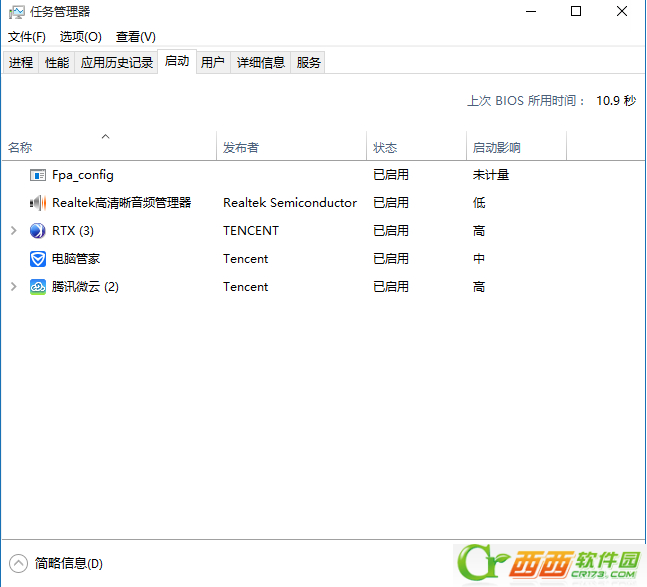The image size is (647, 587).
Task: Sort by the 启动影响 column header
Action: click(516, 146)
